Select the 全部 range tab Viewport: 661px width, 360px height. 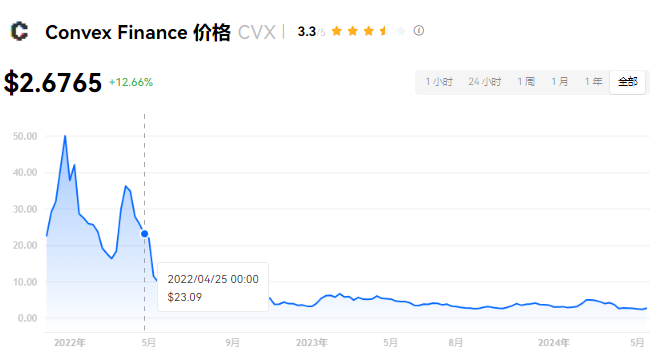(x=627, y=82)
